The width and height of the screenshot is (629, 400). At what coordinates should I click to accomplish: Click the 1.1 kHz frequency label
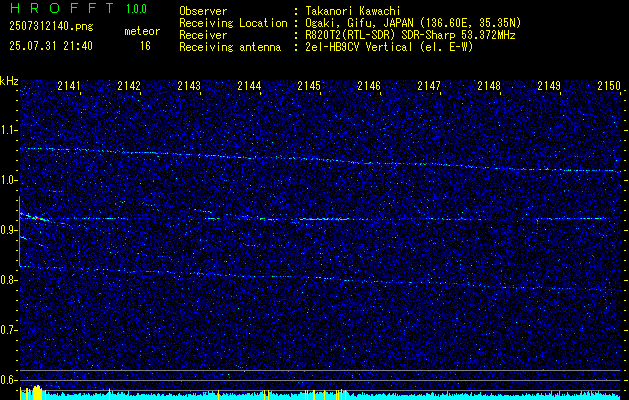coord(8,130)
